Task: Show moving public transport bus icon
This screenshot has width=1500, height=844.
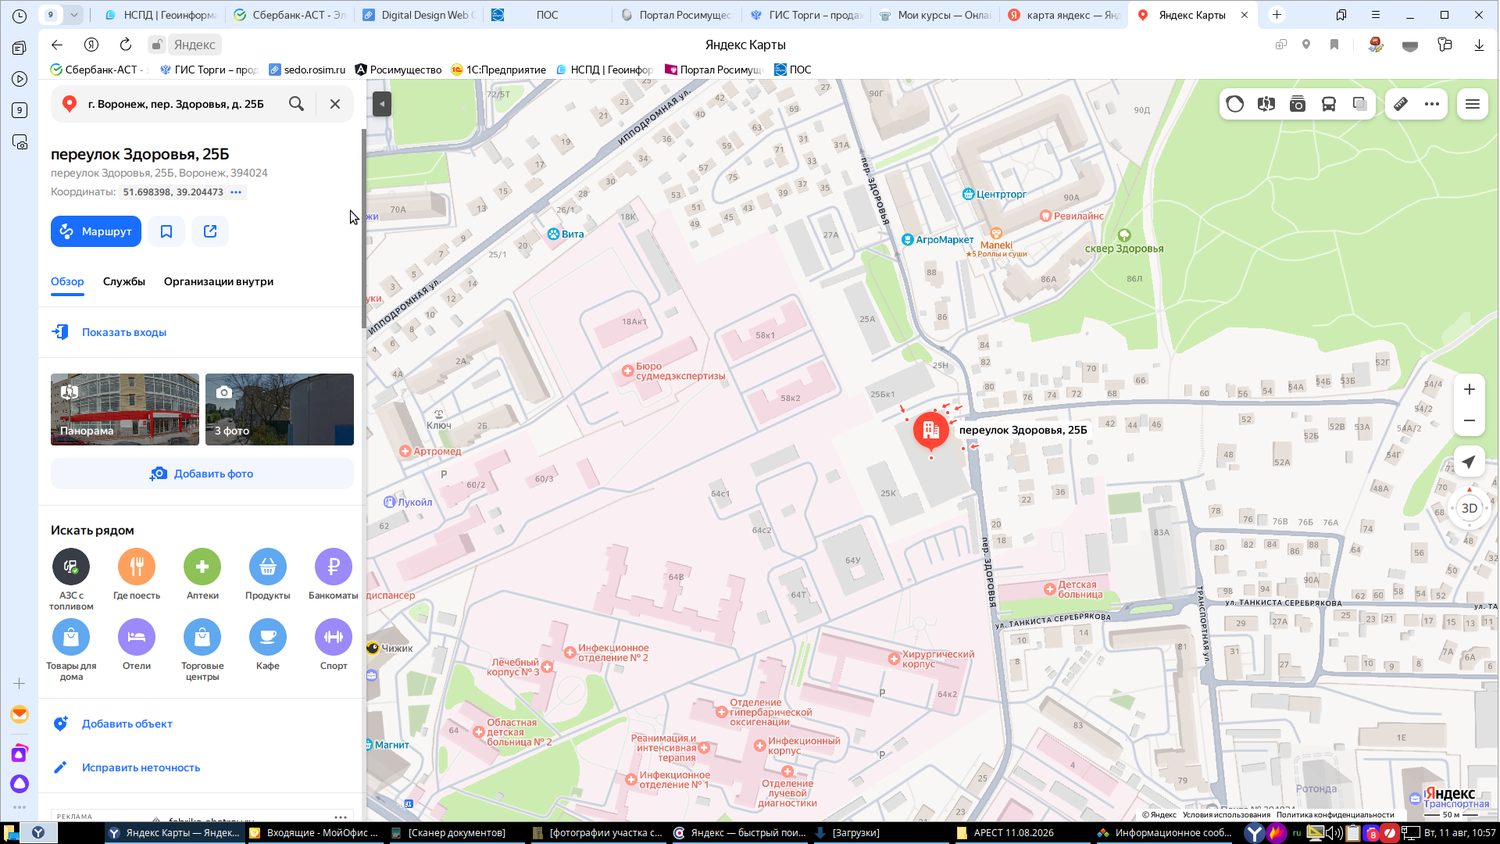Action: 1329,104
